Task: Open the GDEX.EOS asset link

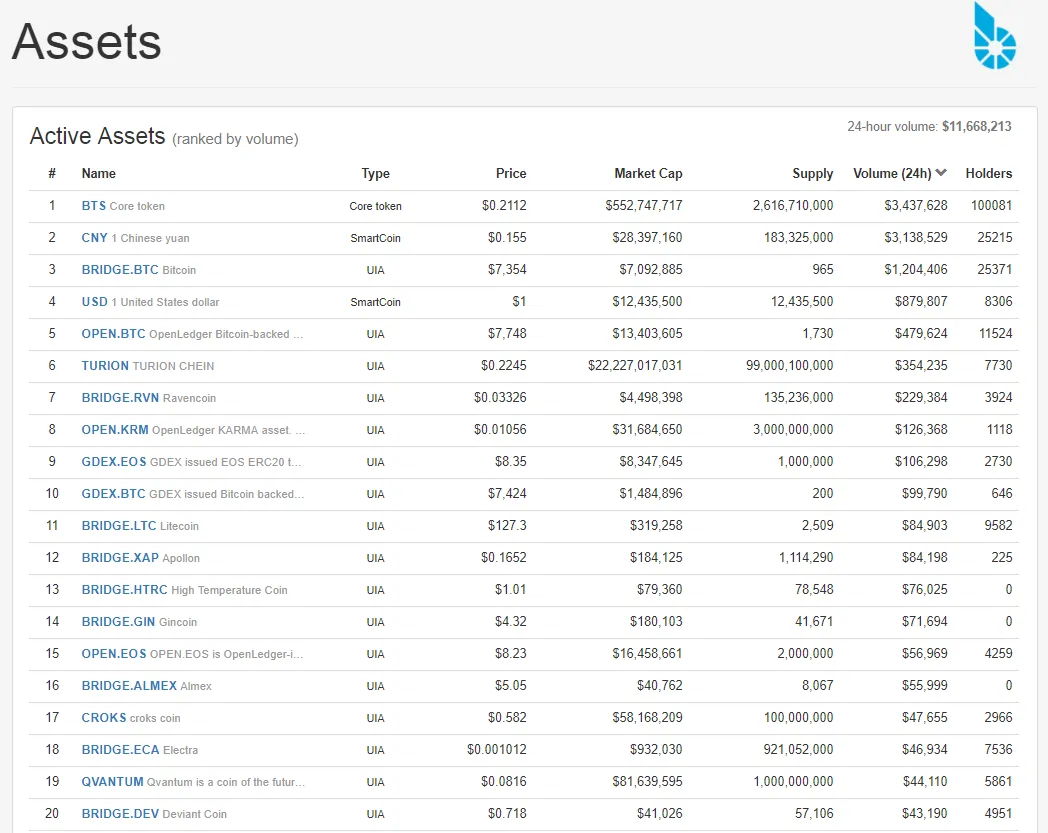Action: pyautogui.click(x=114, y=462)
